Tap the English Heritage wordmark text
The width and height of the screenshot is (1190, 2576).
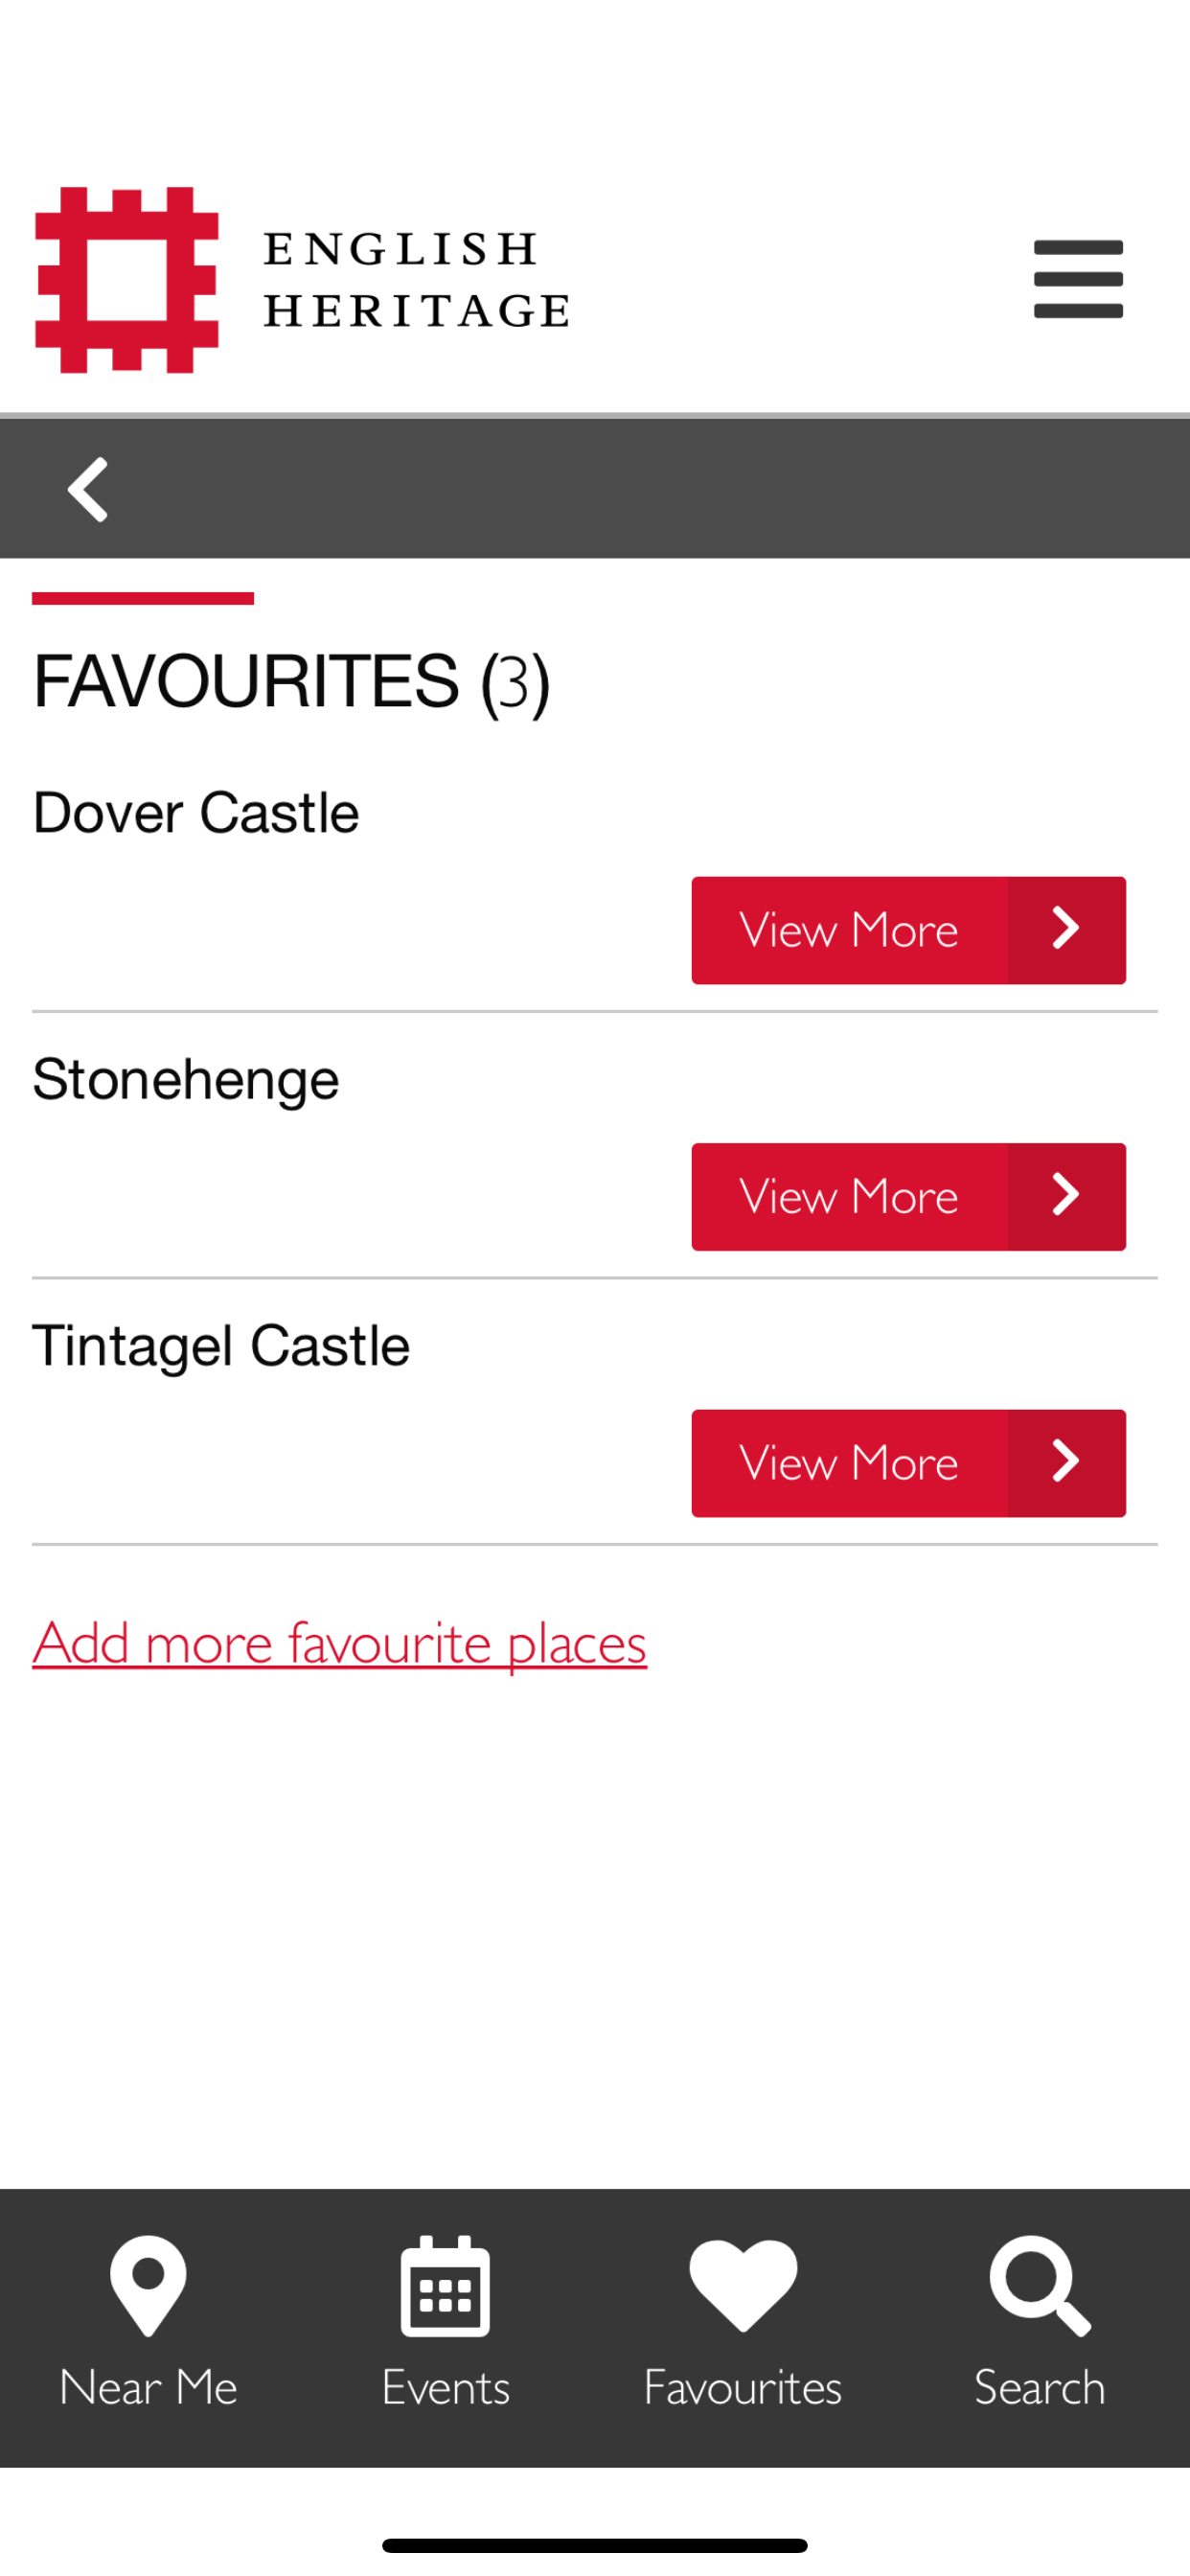pyautogui.click(x=415, y=280)
